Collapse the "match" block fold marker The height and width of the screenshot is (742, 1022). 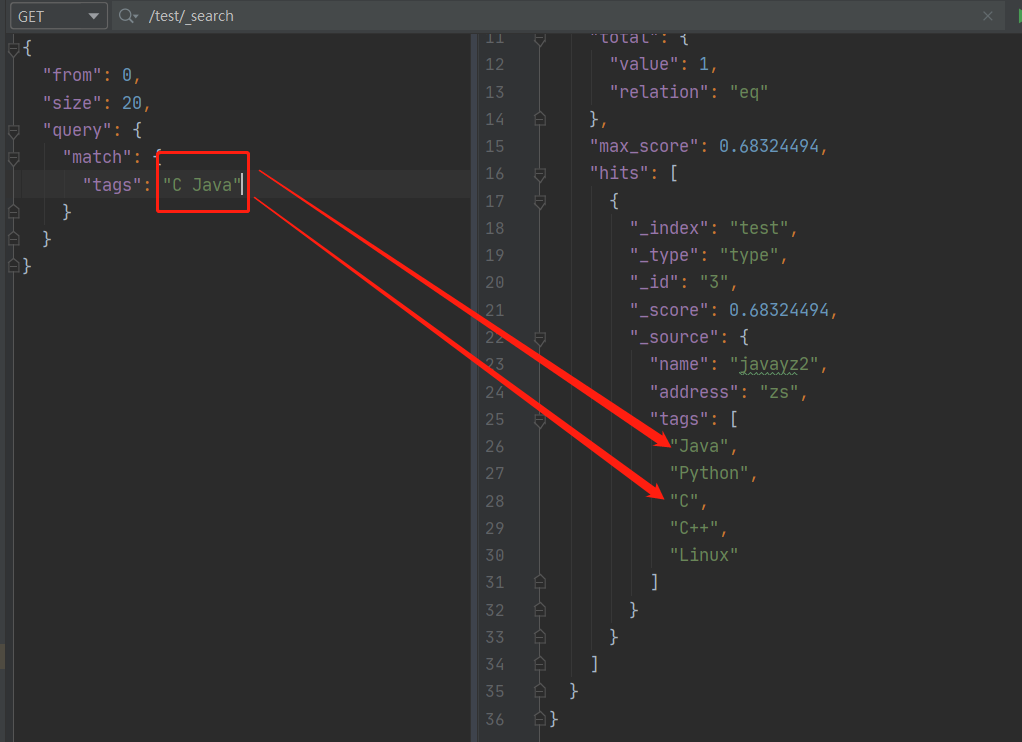tap(14, 158)
